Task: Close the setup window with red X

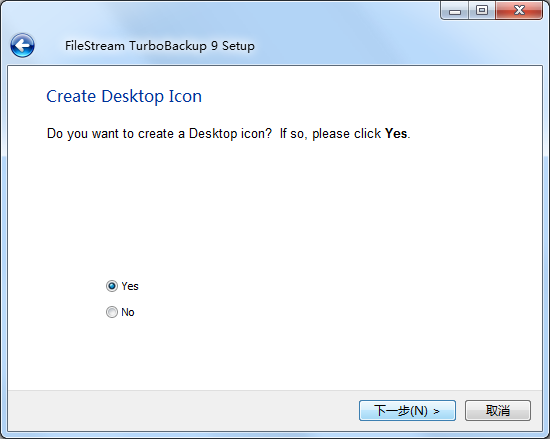Action: tap(519, 11)
